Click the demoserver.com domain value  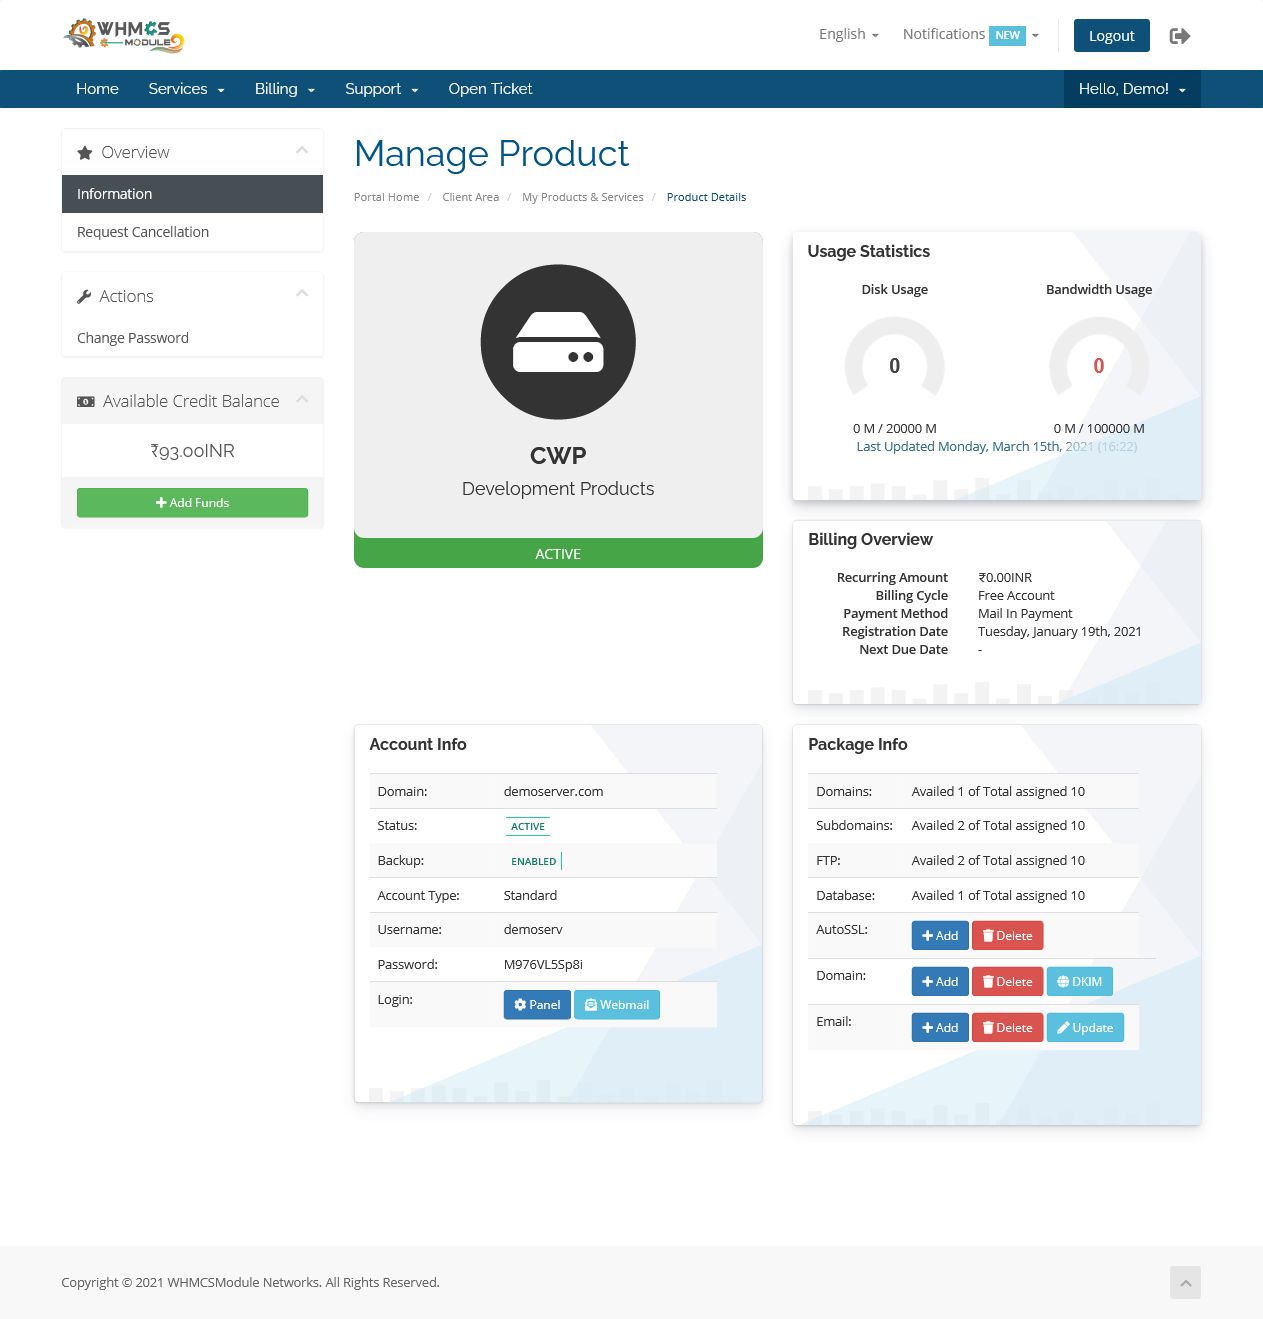click(553, 791)
